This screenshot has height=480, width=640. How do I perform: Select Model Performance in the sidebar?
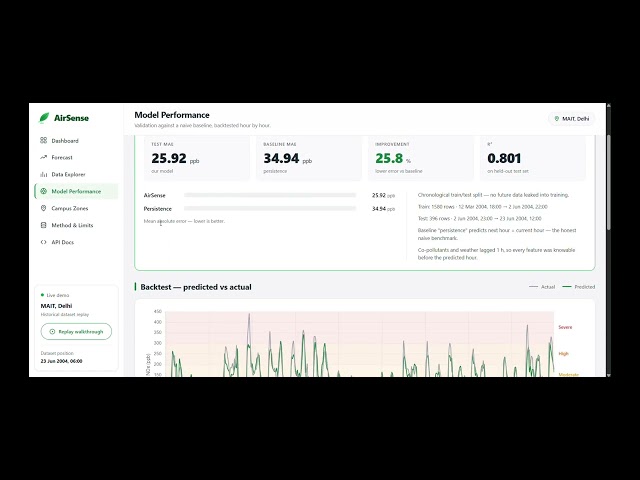tap(76, 191)
